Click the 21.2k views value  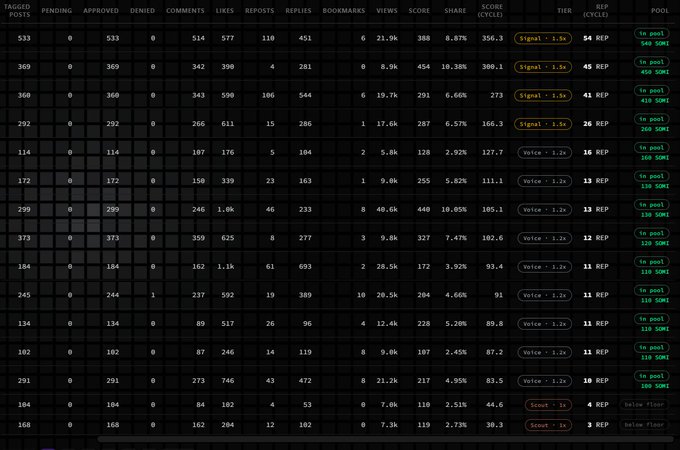(387, 381)
